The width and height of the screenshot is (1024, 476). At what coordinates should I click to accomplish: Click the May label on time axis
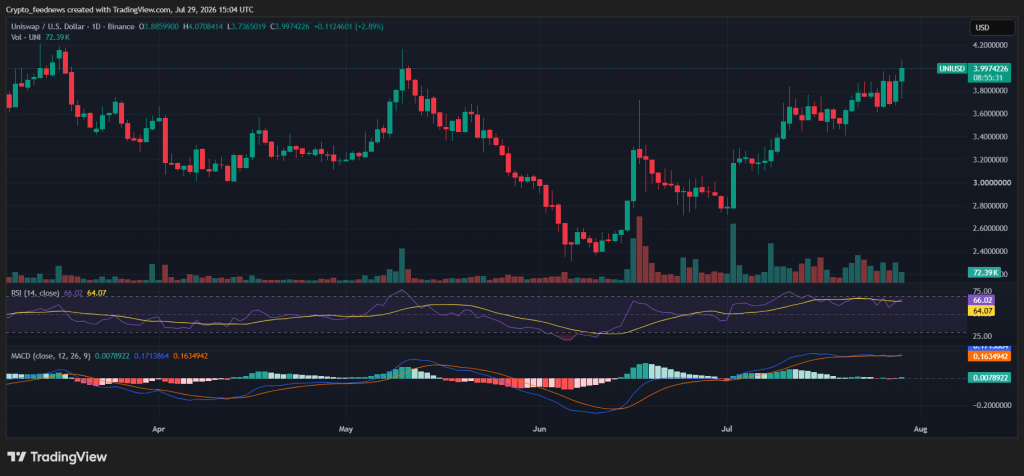tap(346, 430)
